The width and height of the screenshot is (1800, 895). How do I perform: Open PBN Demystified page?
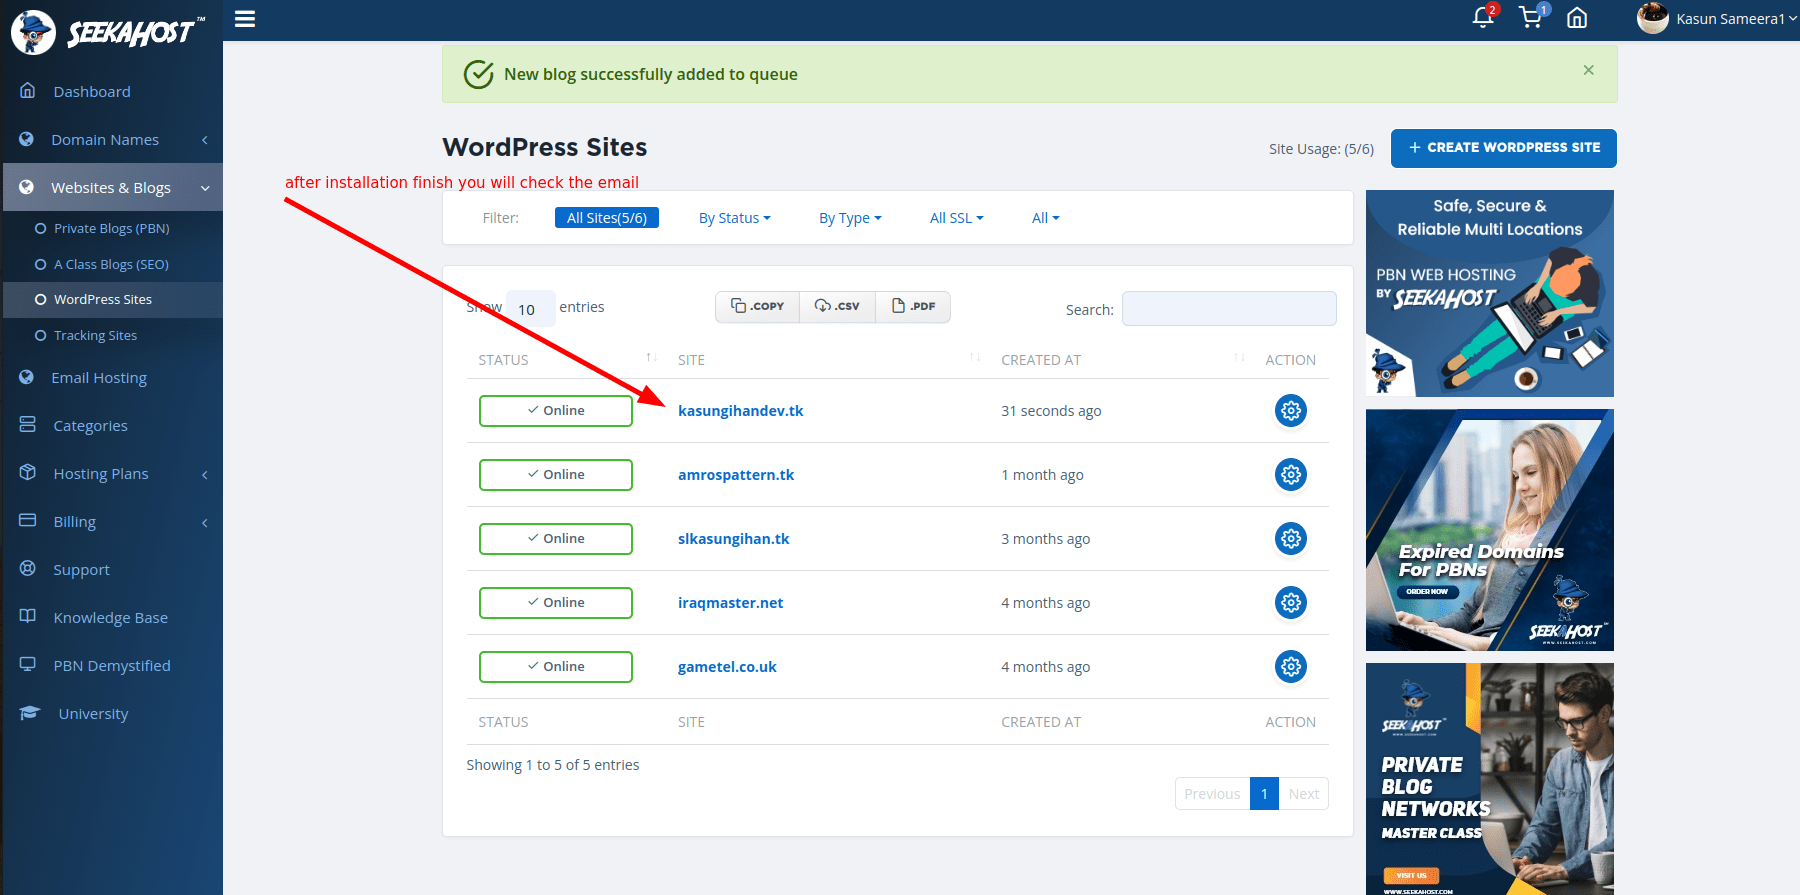point(112,665)
